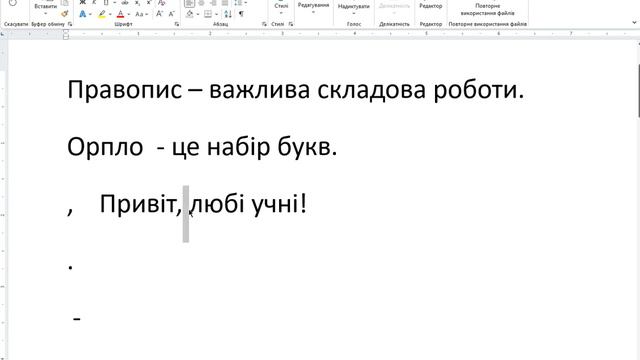Increase font size with the larger A icon
This screenshot has width=640, height=360.
point(159,14)
